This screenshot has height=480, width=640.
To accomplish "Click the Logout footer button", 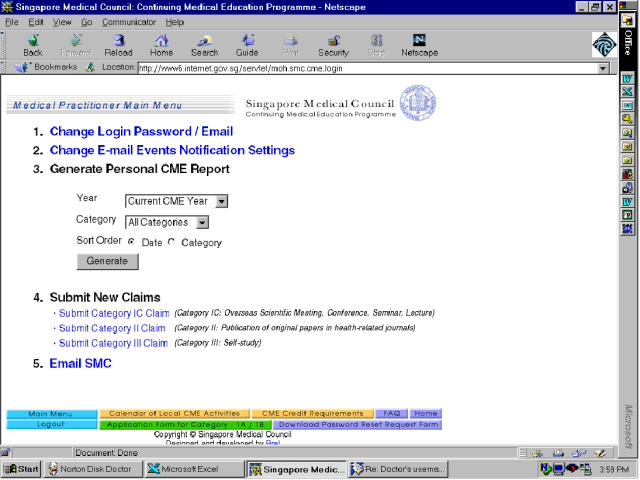I will [52, 424].
